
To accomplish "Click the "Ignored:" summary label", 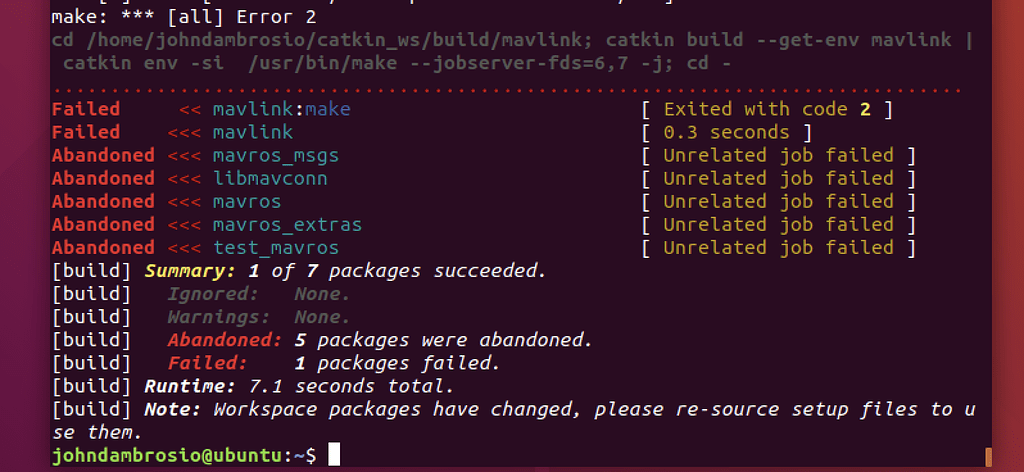I will pyautogui.click(x=213, y=293).
